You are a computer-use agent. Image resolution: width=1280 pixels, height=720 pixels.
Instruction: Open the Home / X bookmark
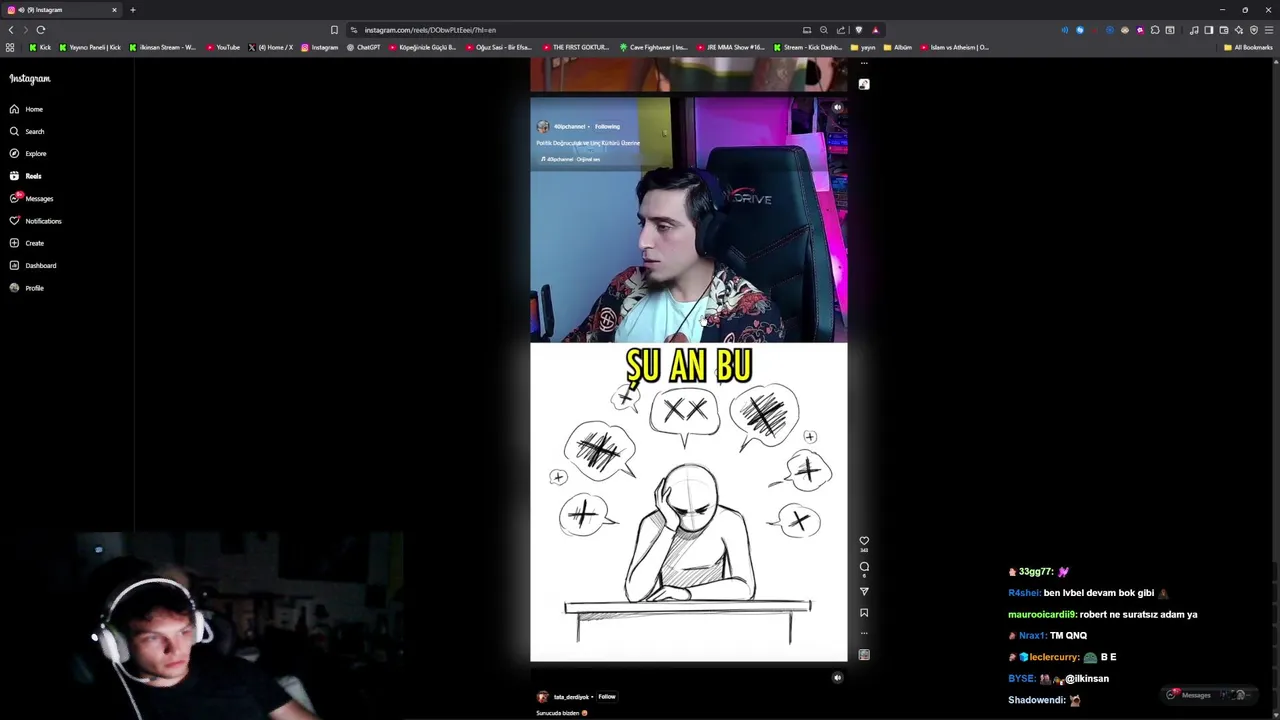point(271,47)
